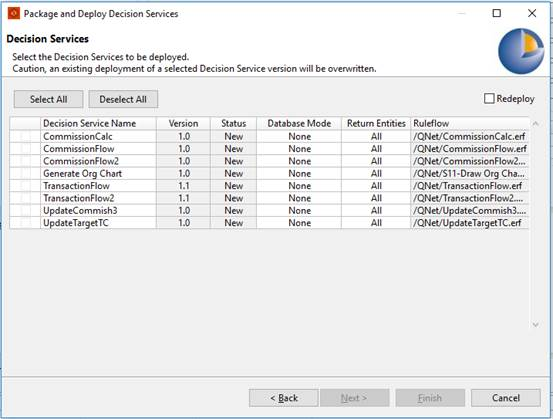This screenshot has width=553, height=419.
Task: Click the /QNet/UpdateTargetTC.erf ruleflow cell
Action: [x=470, y=223]
